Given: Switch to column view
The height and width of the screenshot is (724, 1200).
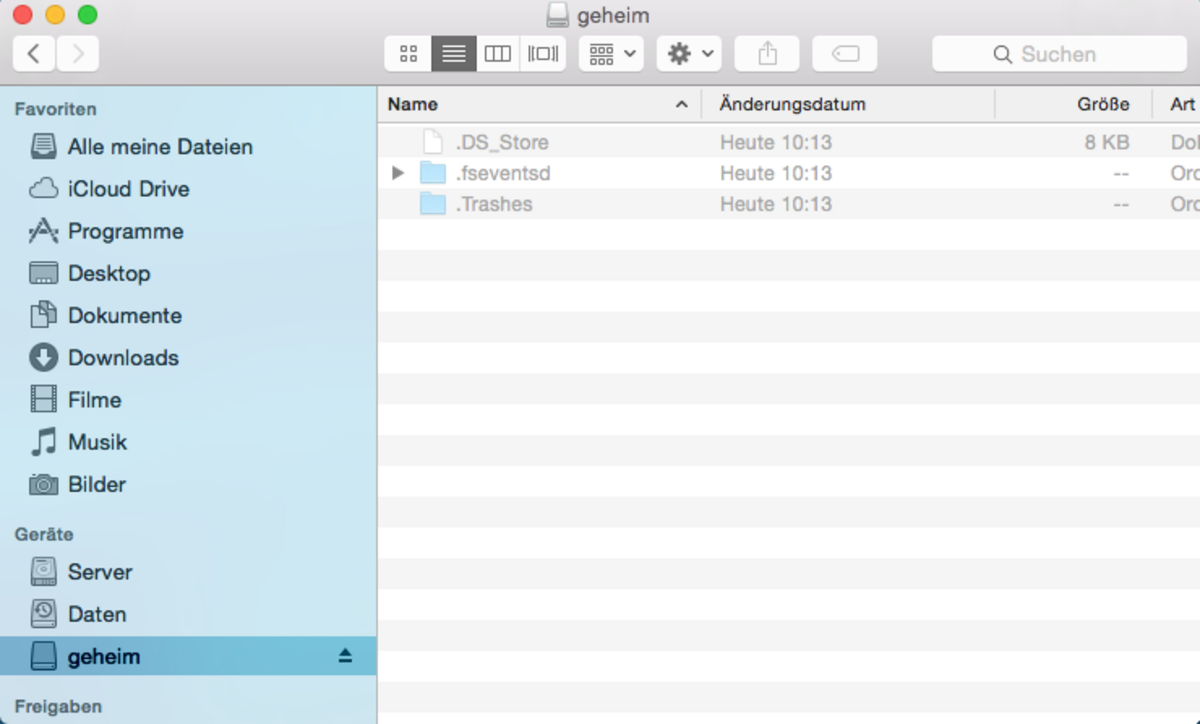Looking at the screenshot, I should tap(498, 54).
